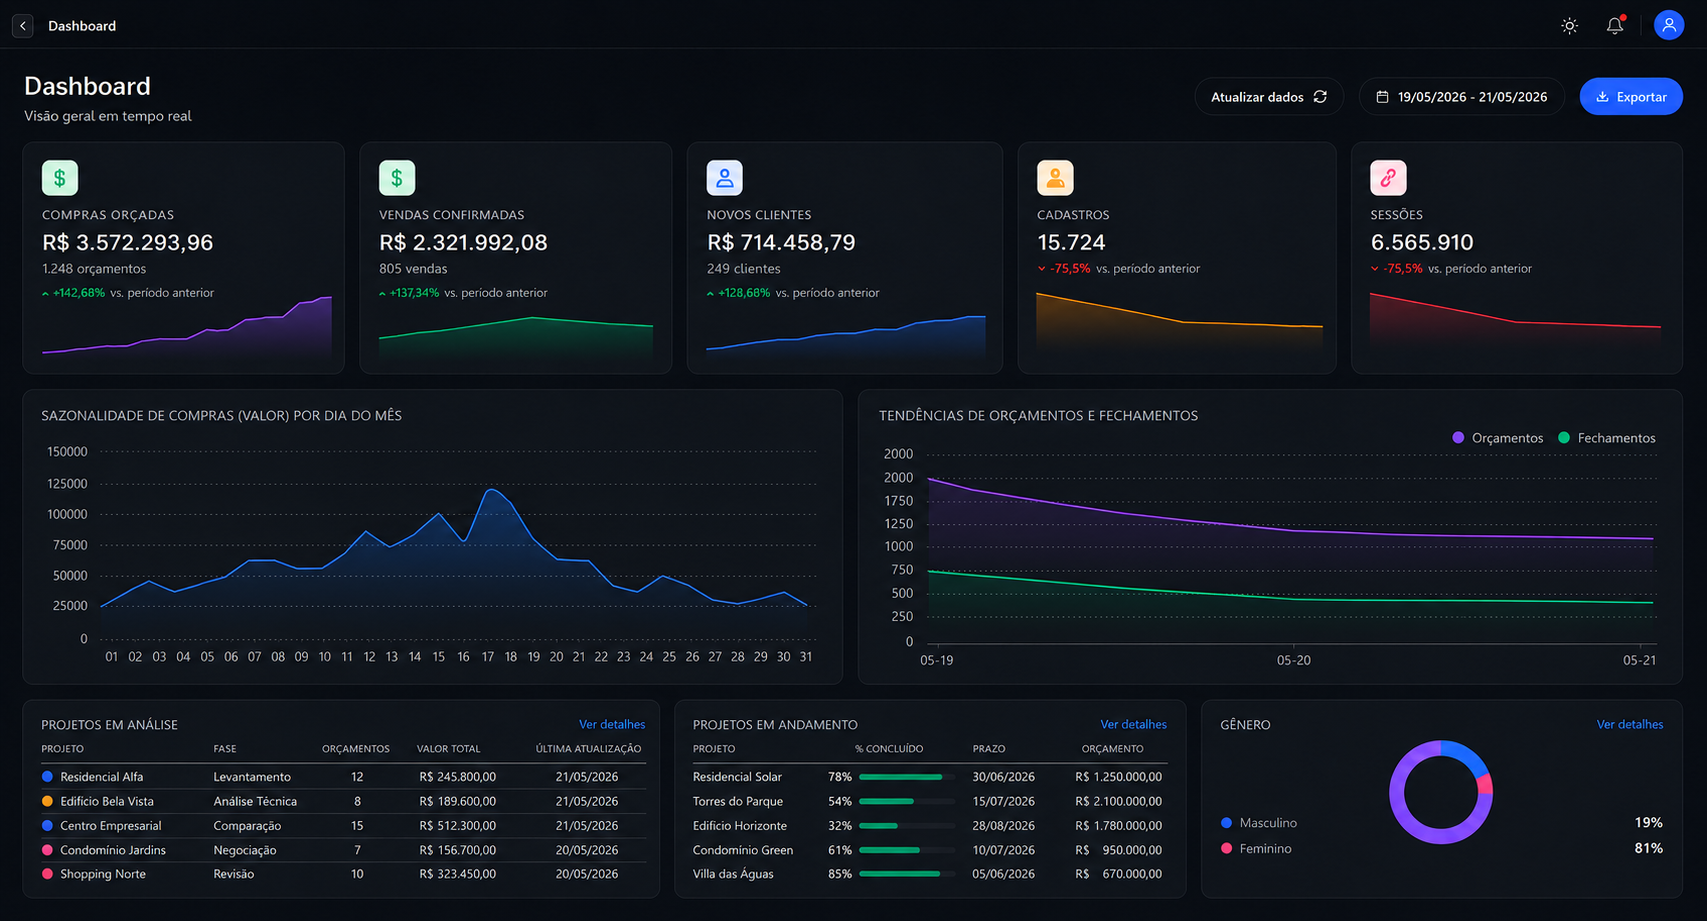Click the download icon in Exportar
The height and width of the screenshot is (921, 1707).
(x=1602, y=97)
